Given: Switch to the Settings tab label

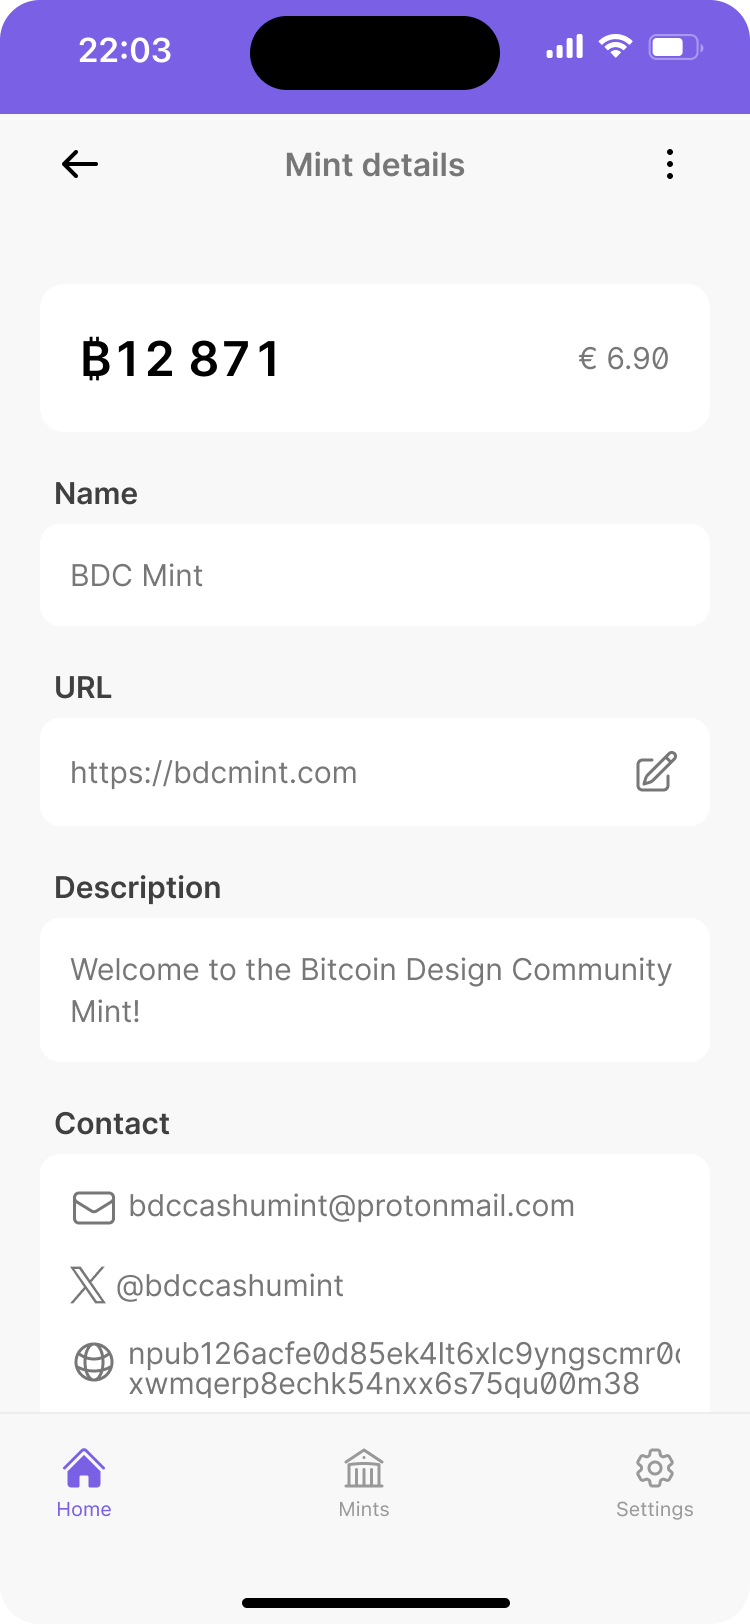Looking at the screenshot, I should coord(655,1509).
